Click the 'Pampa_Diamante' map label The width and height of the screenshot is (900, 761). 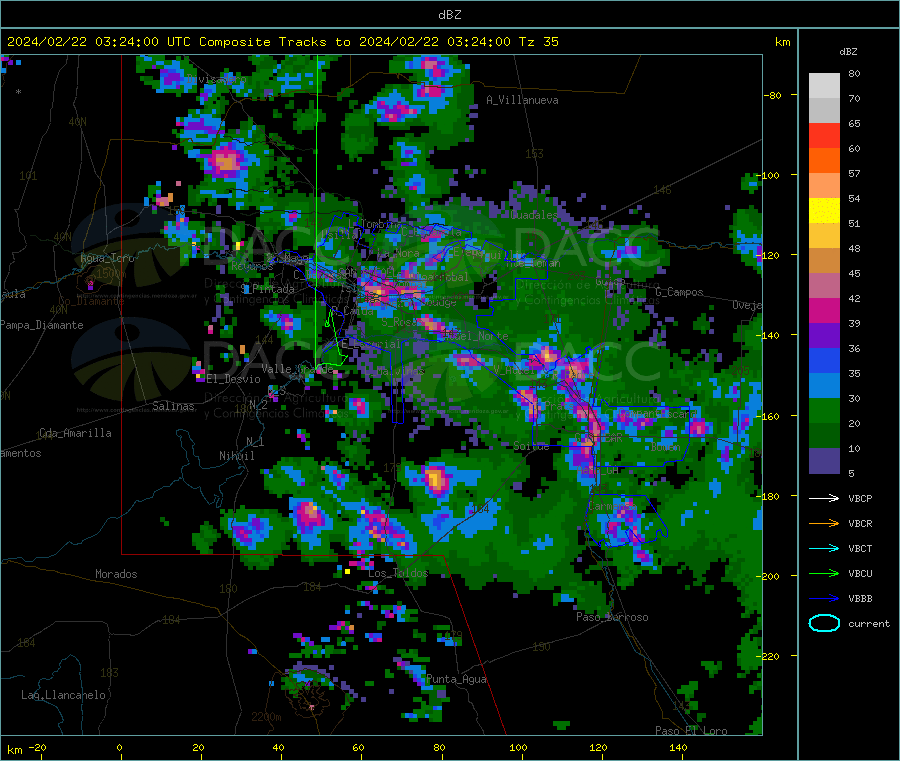pyautogui.click(x=42, y=325)
